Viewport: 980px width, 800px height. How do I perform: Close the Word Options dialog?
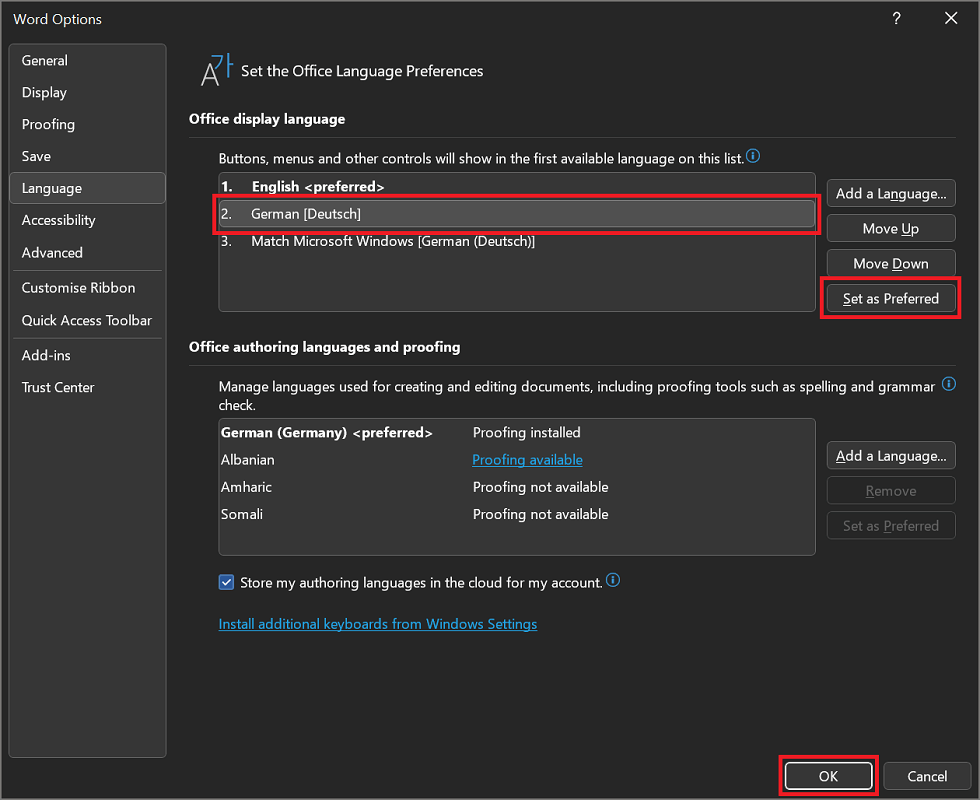(951, 19)
